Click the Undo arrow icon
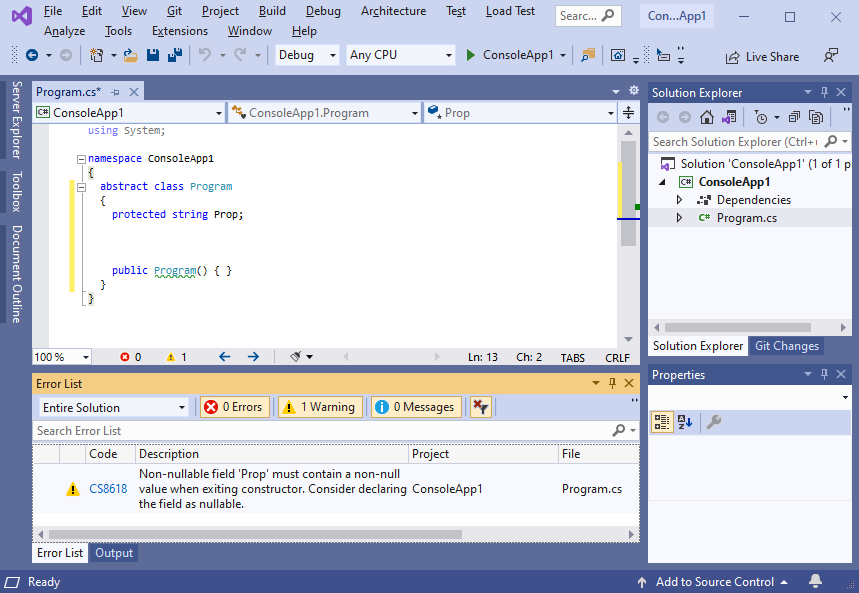Screen dimensions: 859x593 pos(205,55)
